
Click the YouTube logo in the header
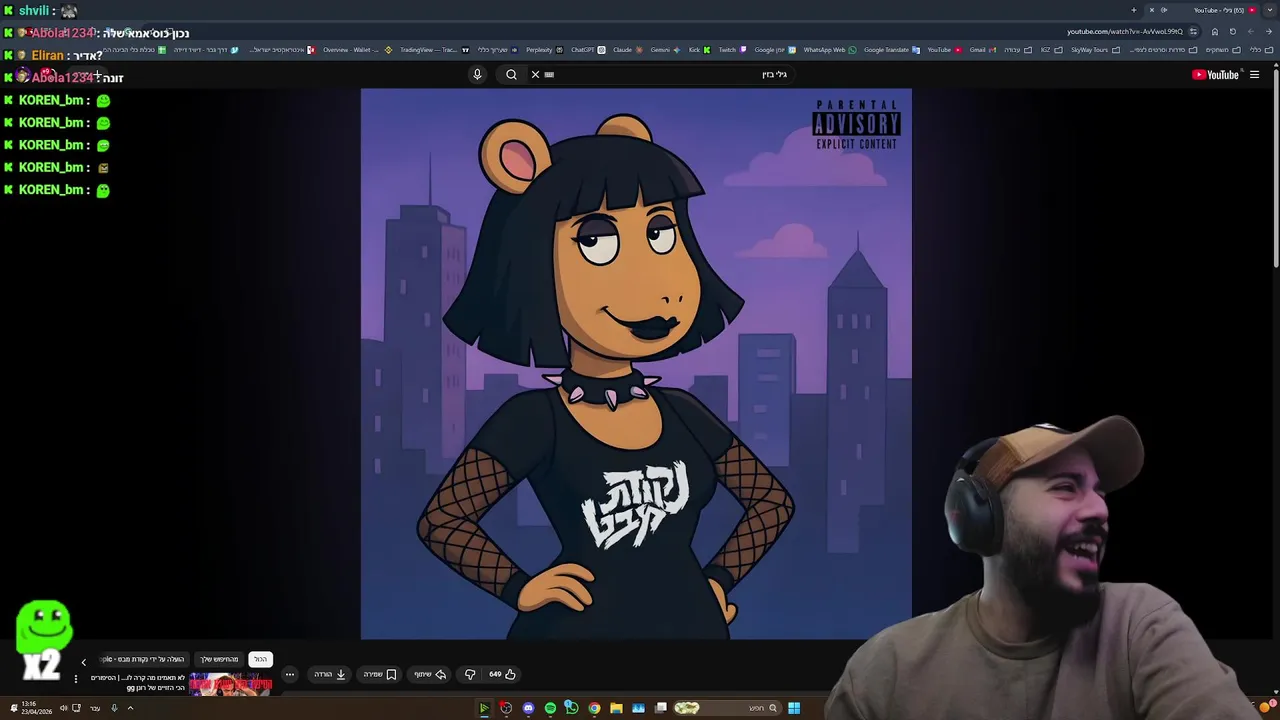[1215, 74]
